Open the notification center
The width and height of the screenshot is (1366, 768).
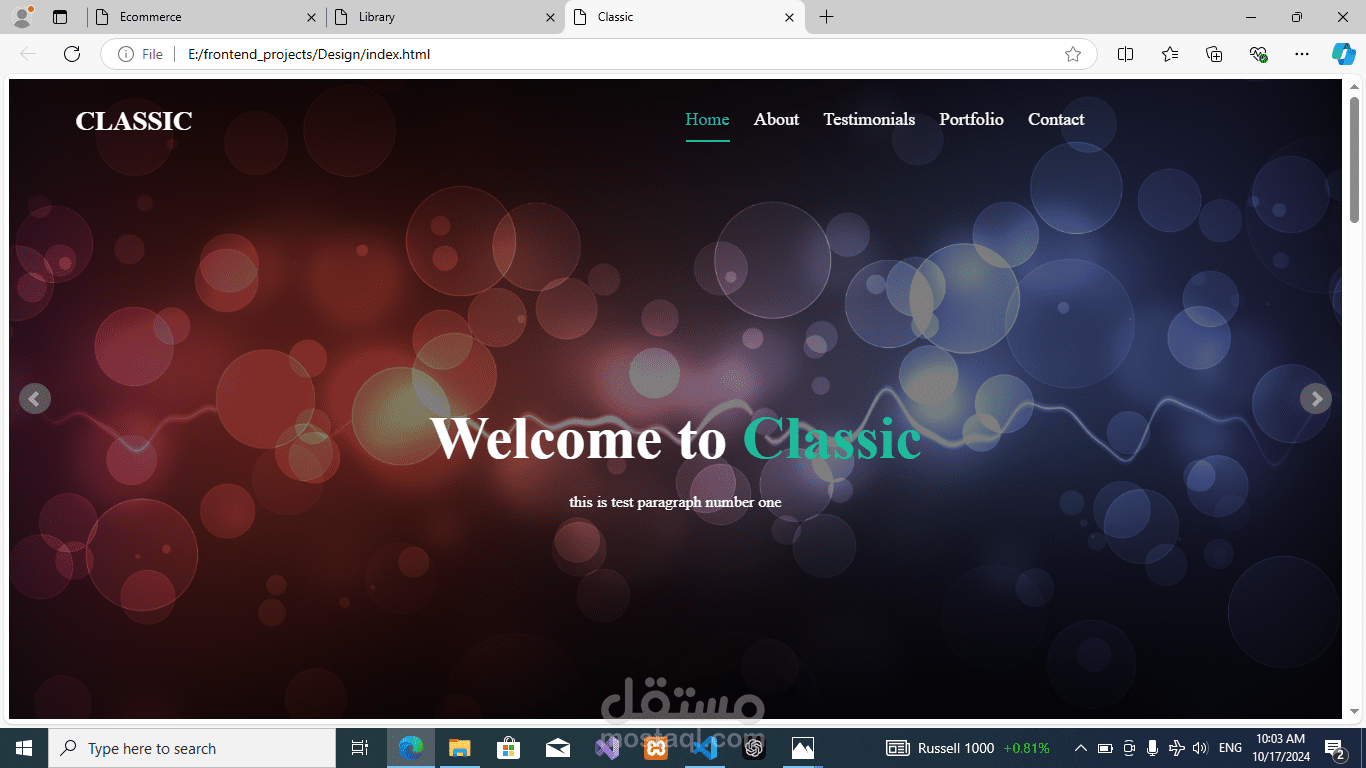pos(1333,748)
